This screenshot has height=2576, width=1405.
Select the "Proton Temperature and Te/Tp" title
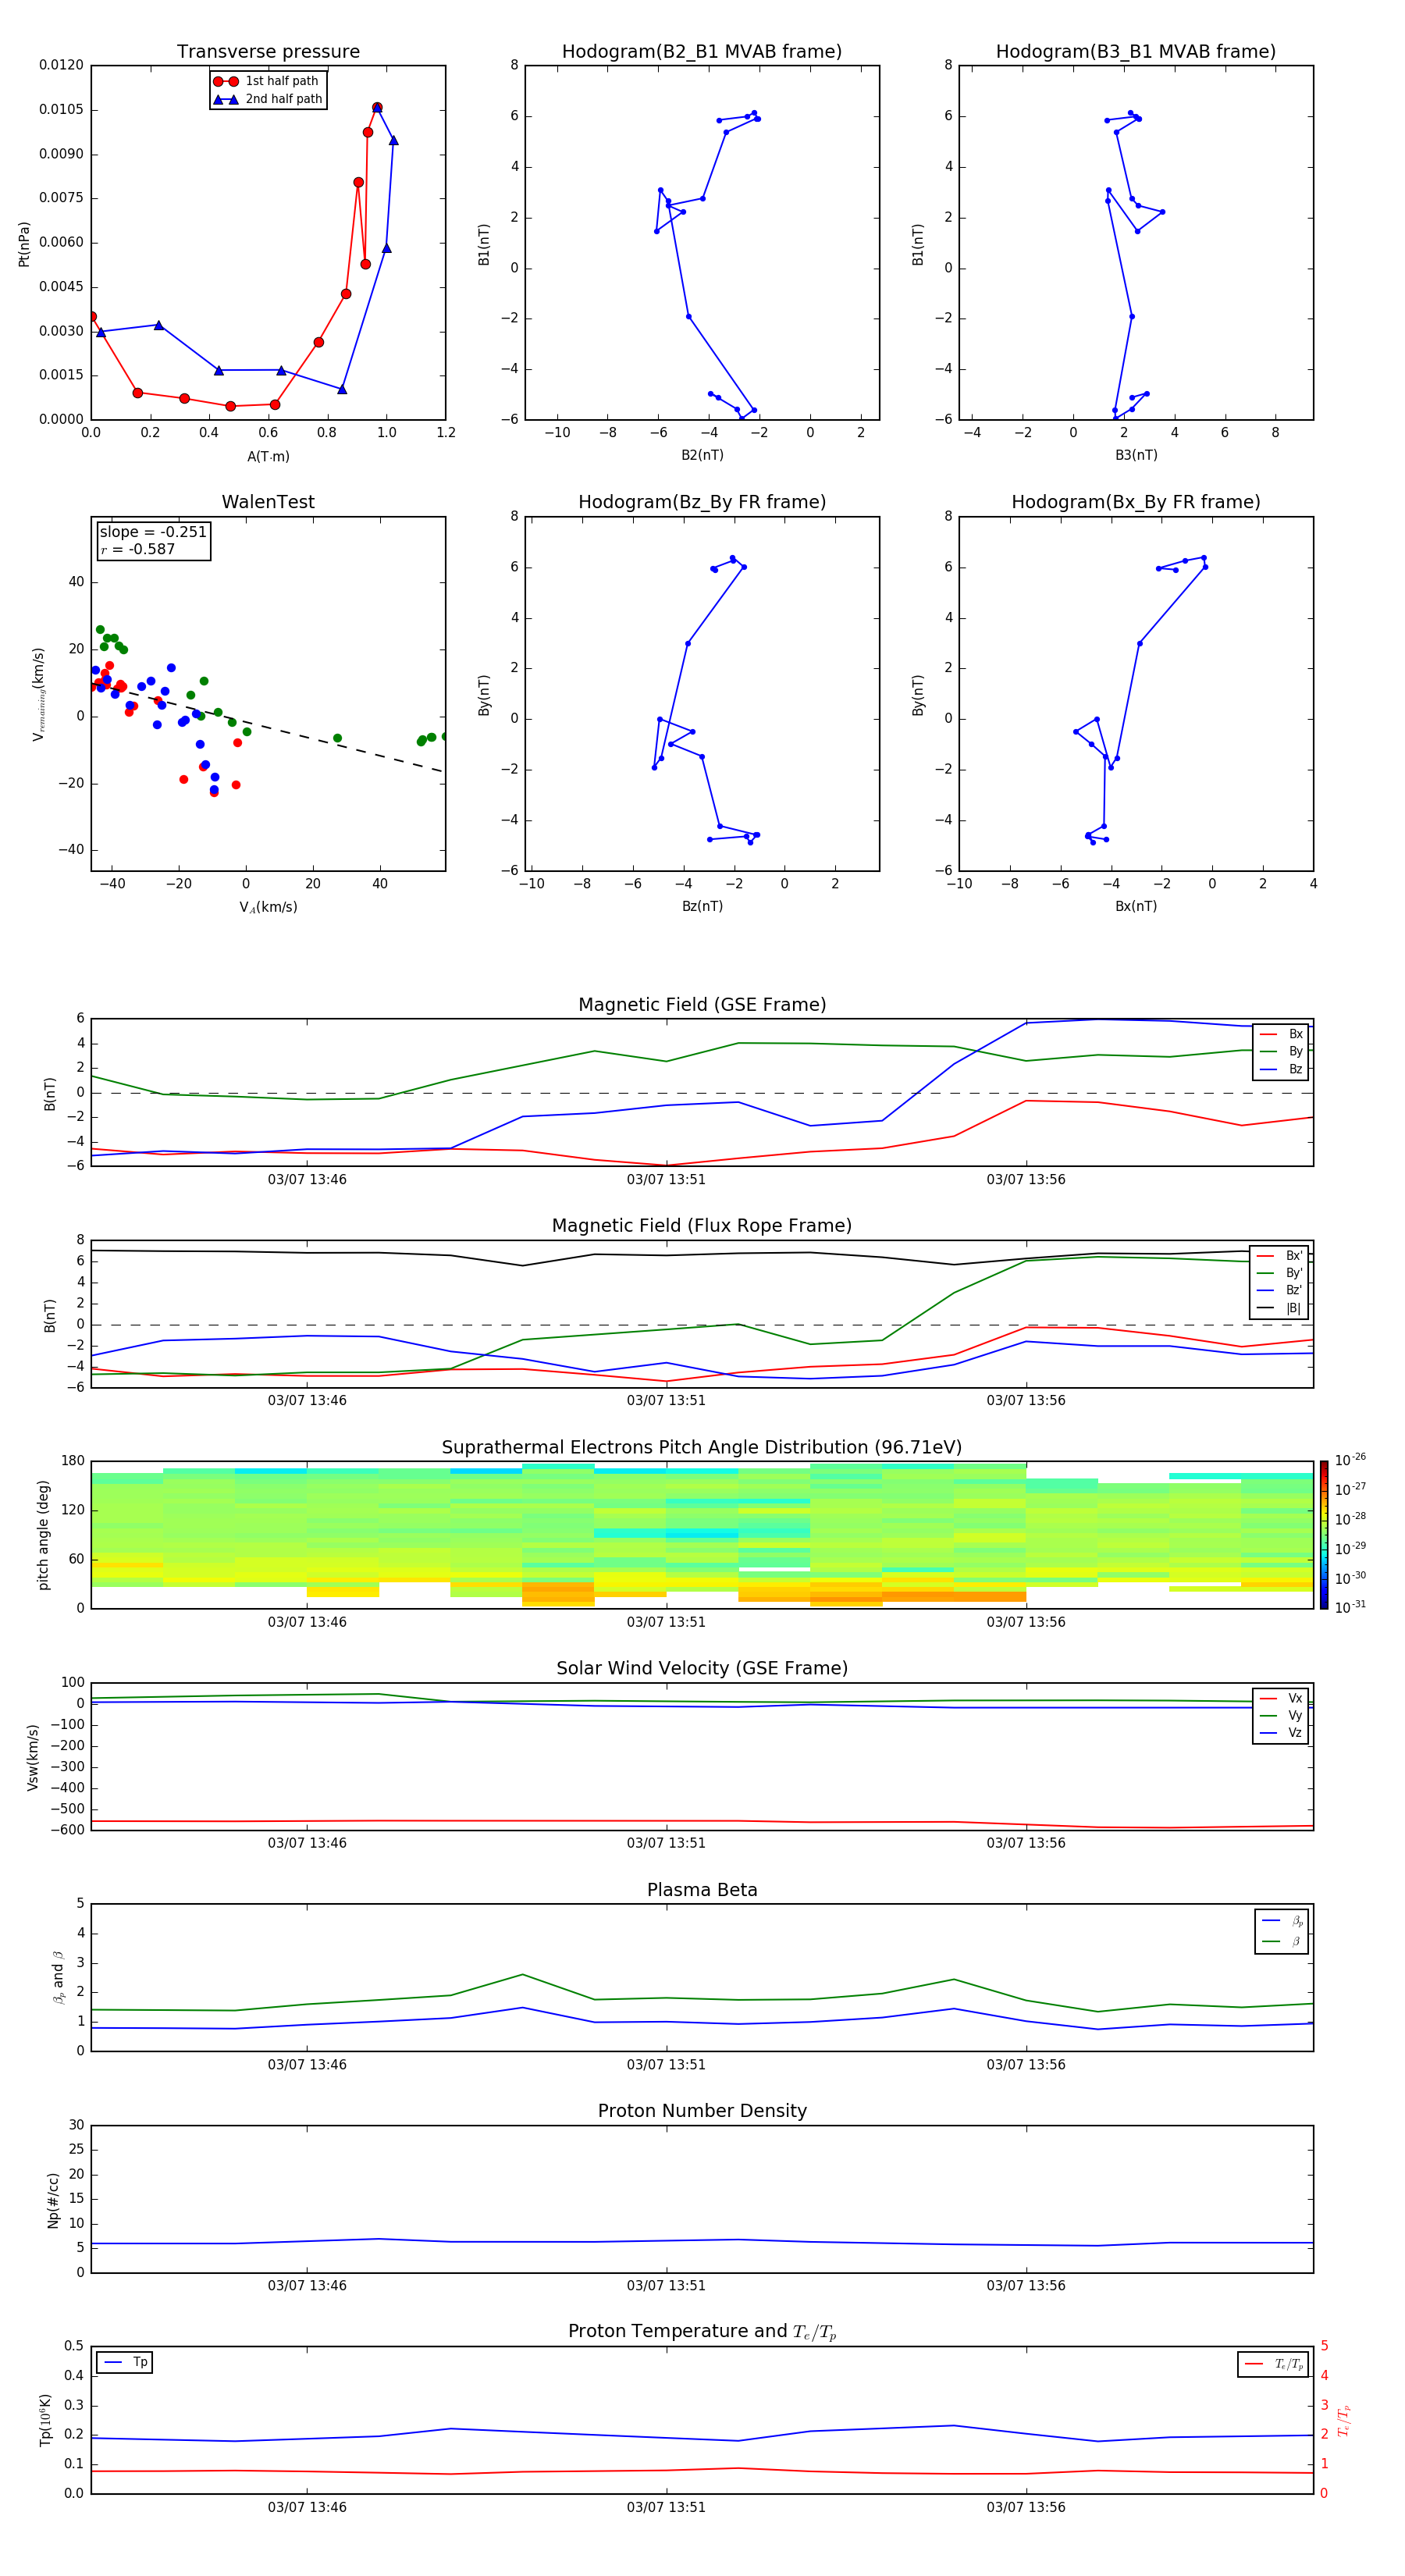[702, 2332]
